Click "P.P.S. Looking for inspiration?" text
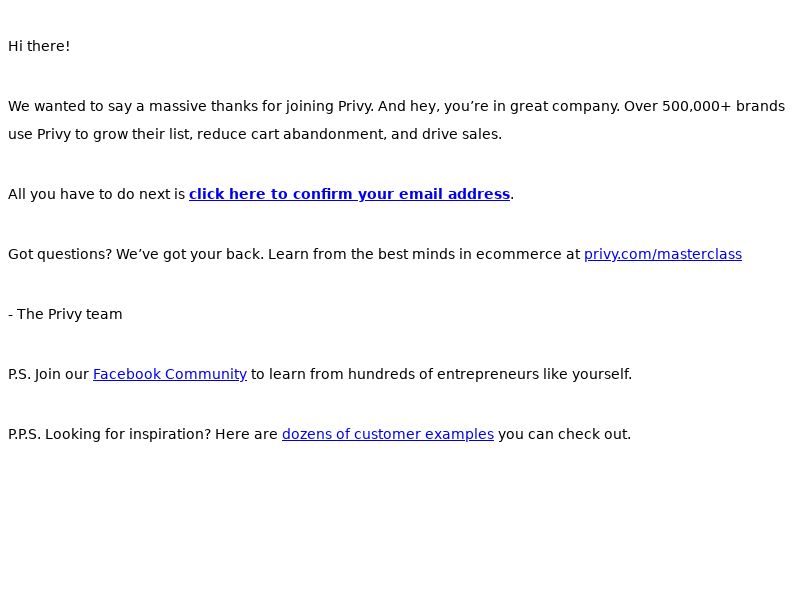This screenshot has height=600, width=800. coord(109,434)
